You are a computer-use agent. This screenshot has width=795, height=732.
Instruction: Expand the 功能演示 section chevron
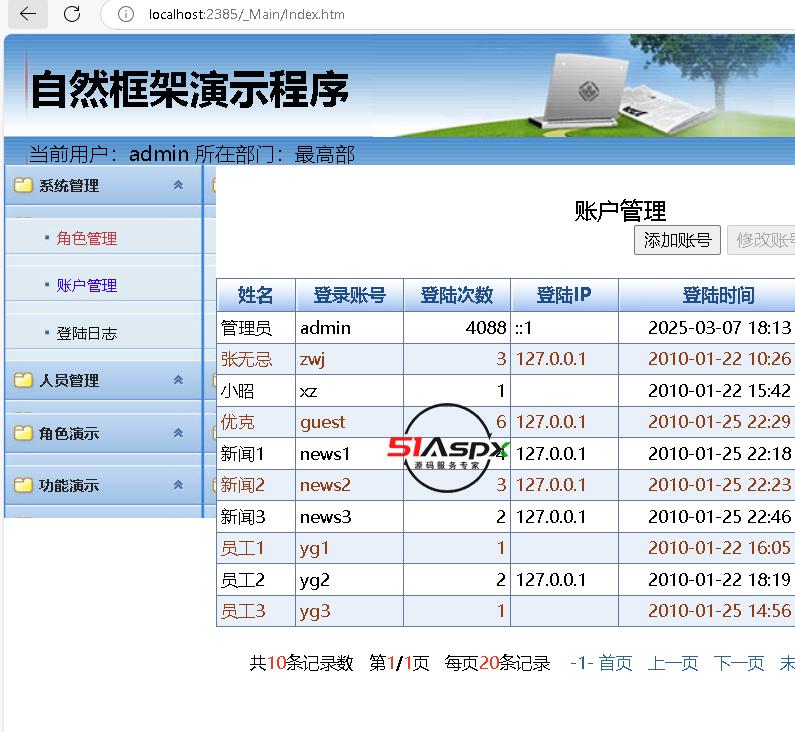click(x=178, y=485)
